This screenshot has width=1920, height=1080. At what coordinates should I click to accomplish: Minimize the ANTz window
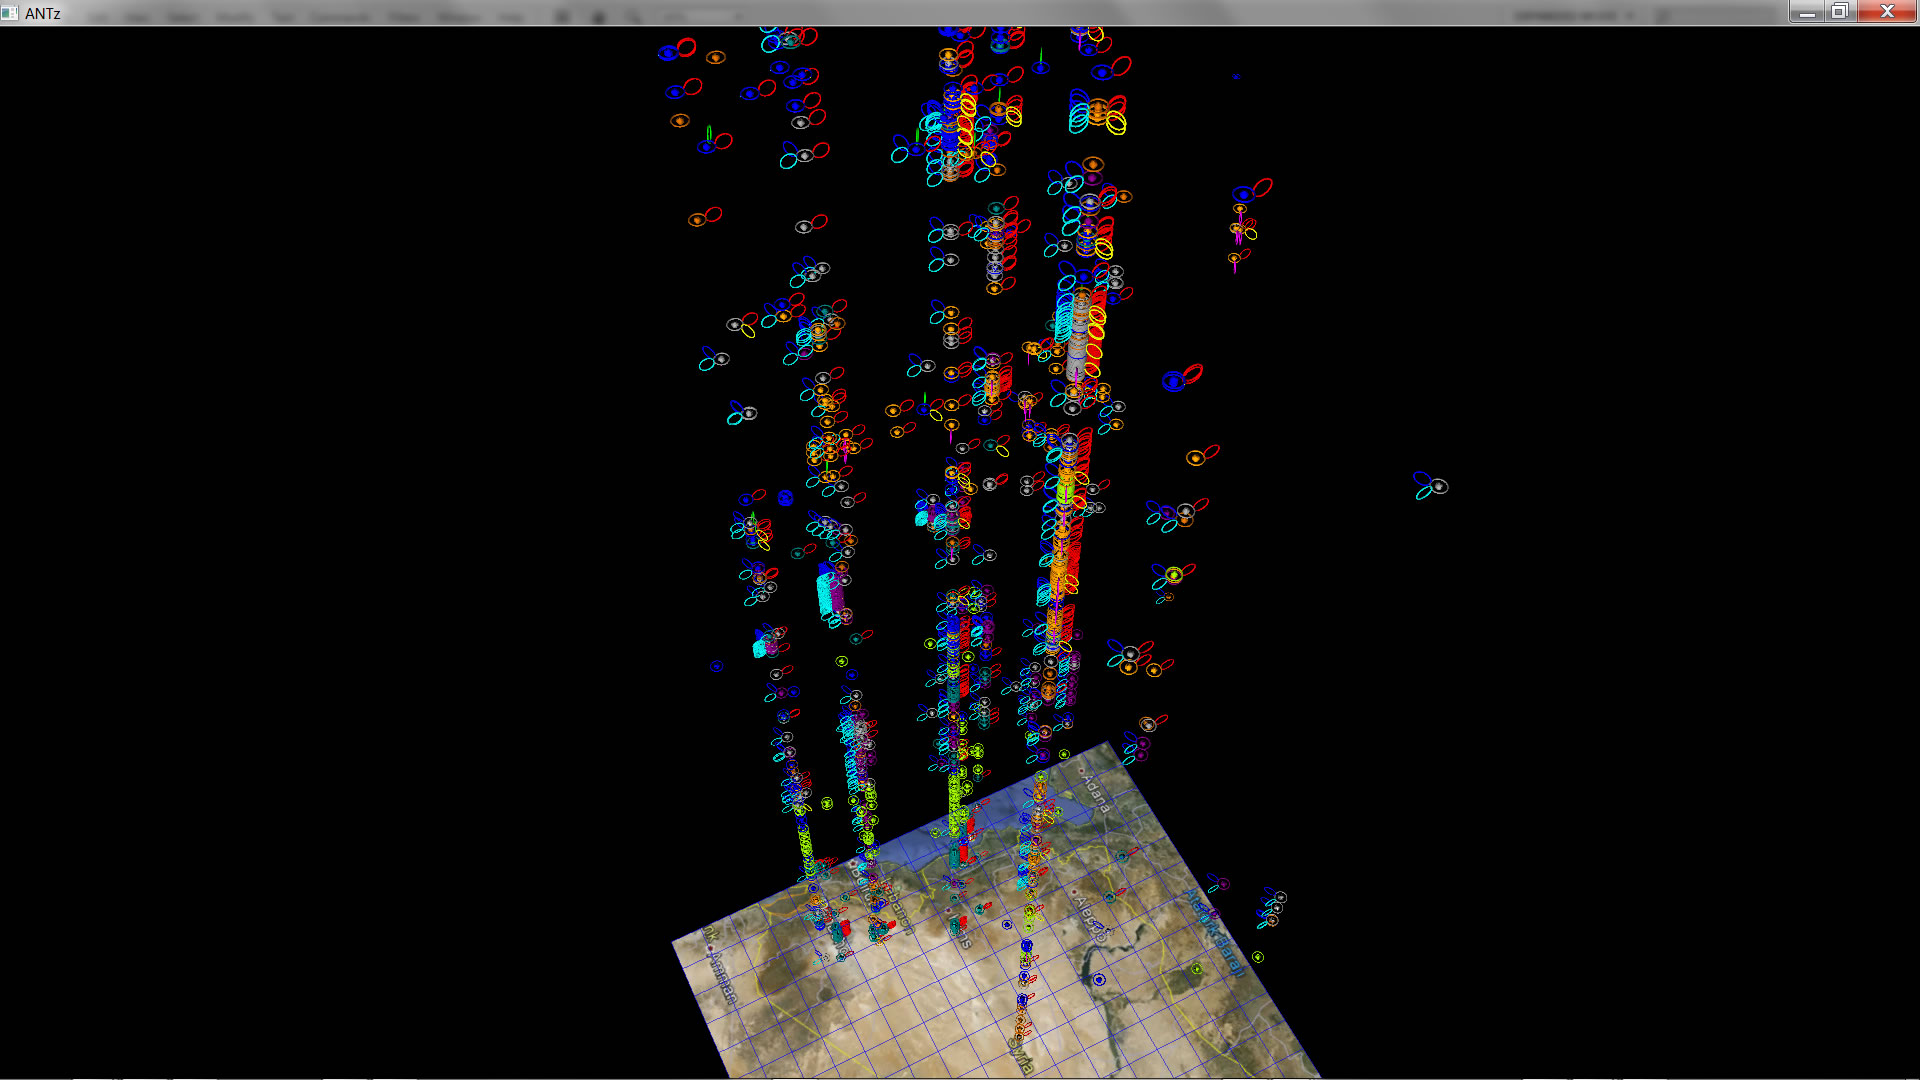[x=1806, y=12]
